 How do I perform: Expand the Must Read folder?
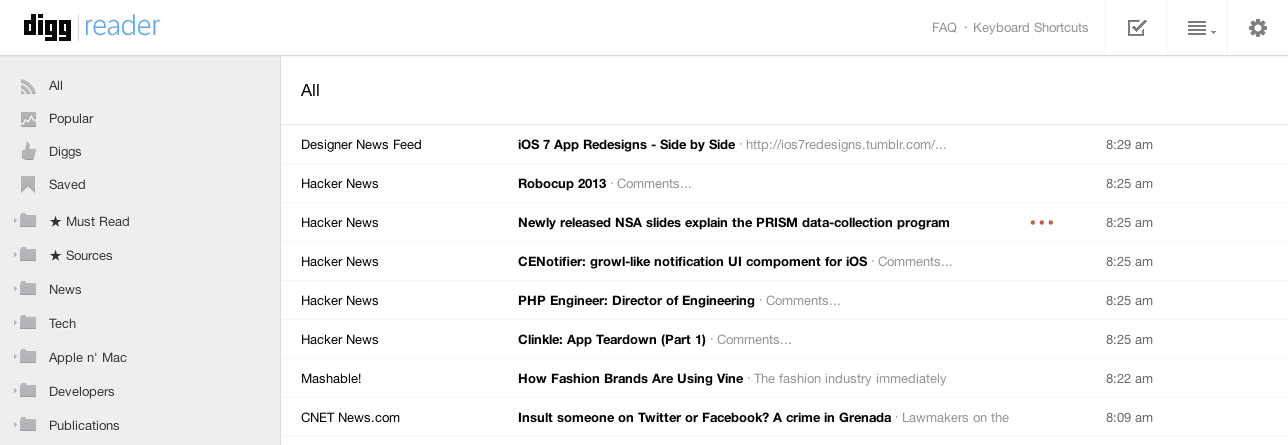coord(16,221)
